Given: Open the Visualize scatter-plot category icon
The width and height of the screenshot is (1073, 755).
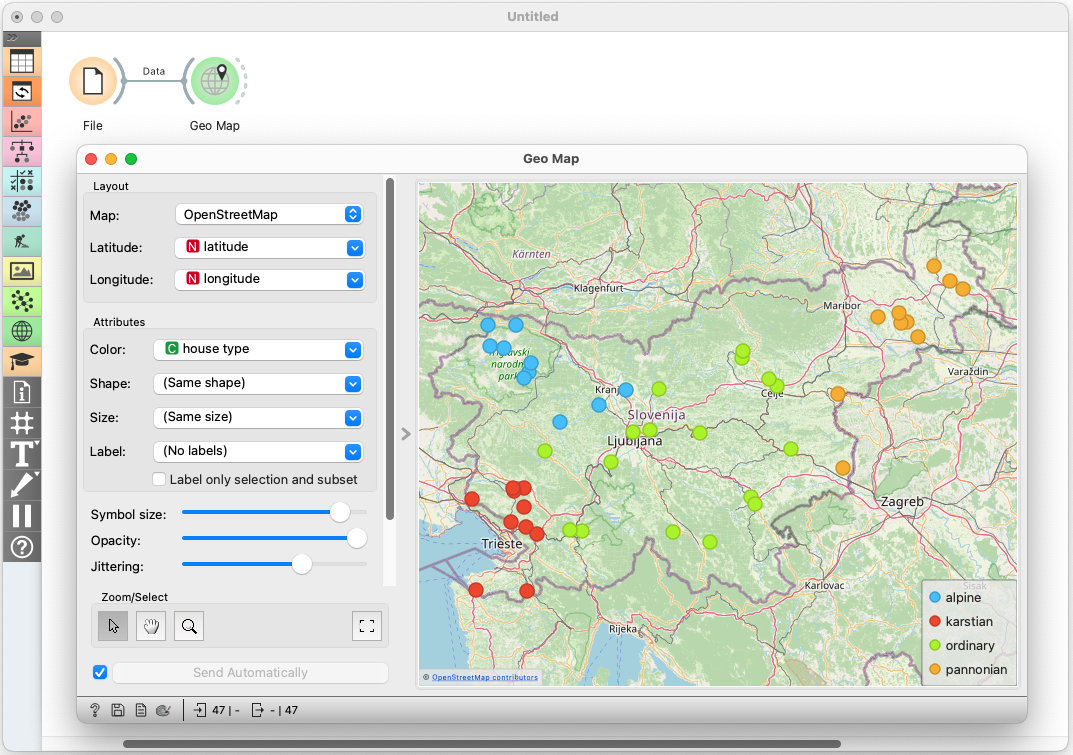Looking at the screenshot, I should [22, 122].
